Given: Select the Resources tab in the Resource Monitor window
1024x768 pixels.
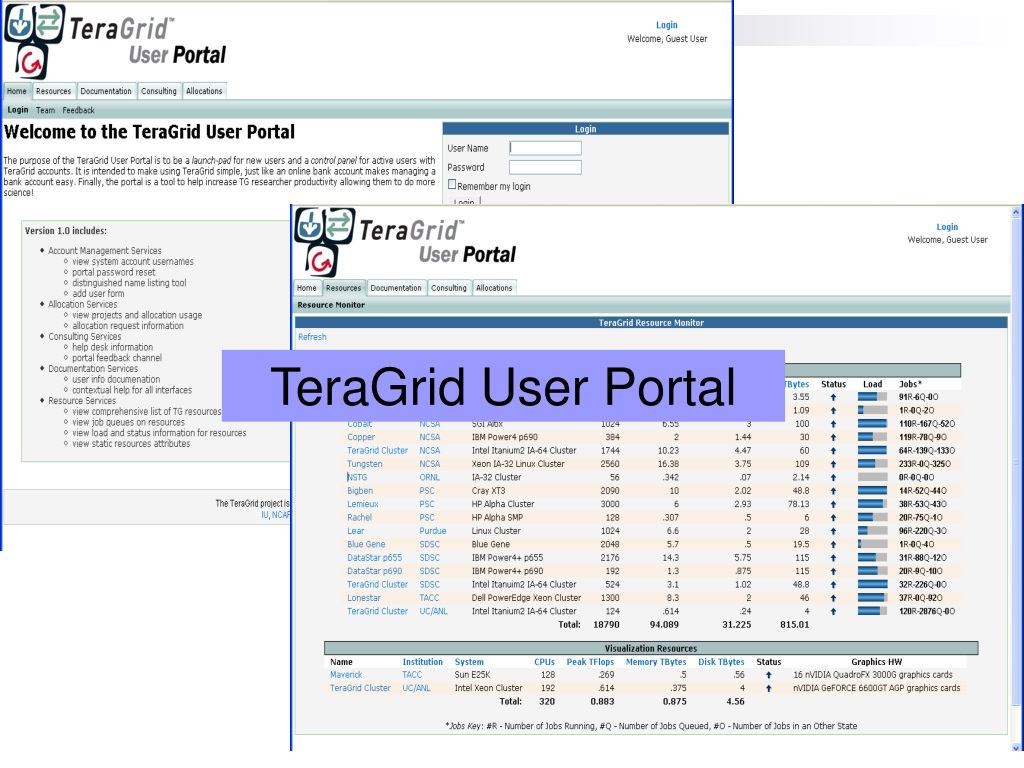Looking at the screenshot, I should (x=344, y=288).
